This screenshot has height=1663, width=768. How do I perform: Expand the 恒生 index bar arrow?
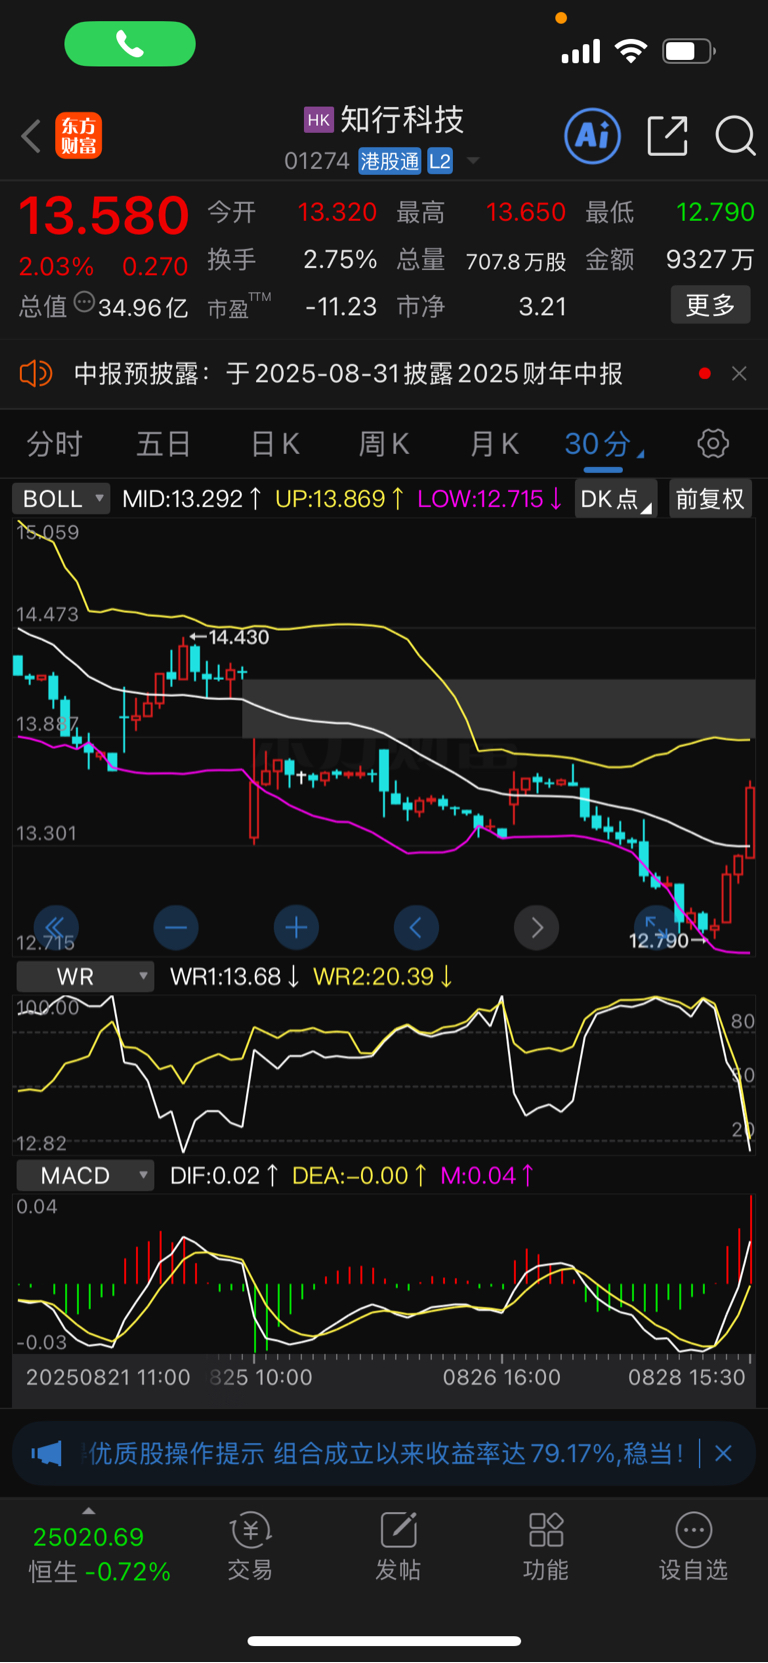89,1511
